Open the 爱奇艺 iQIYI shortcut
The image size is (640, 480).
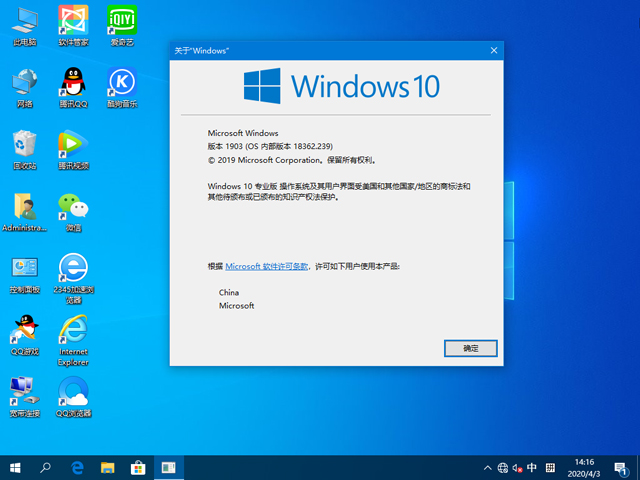tap(122, 26)
